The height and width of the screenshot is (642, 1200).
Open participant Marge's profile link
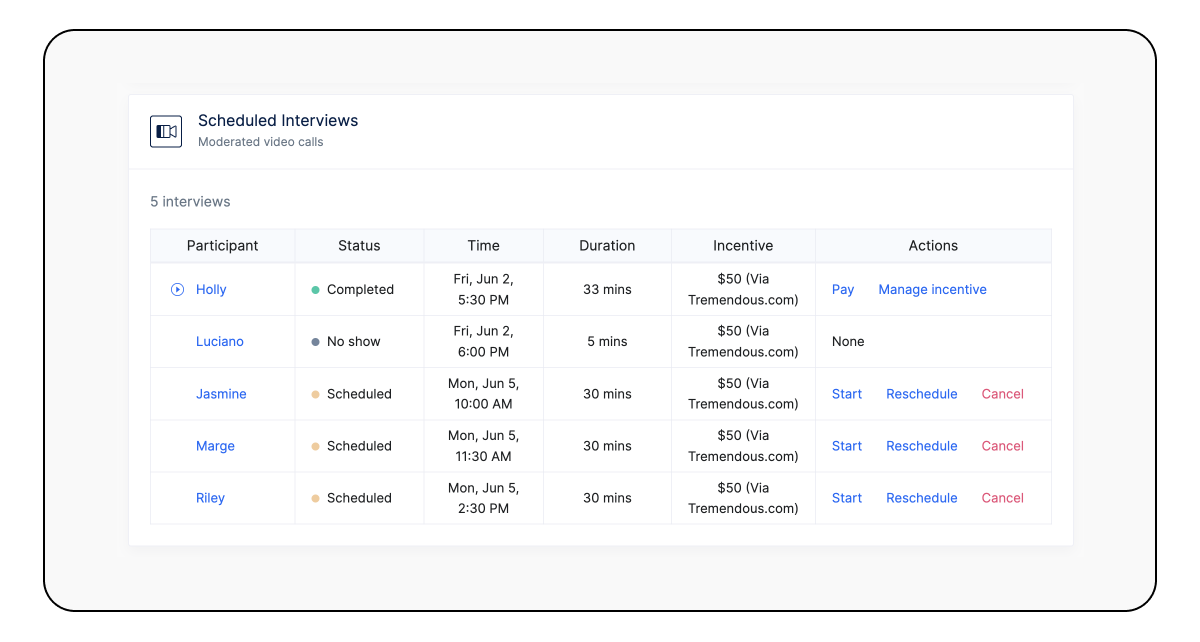[215, 446]
